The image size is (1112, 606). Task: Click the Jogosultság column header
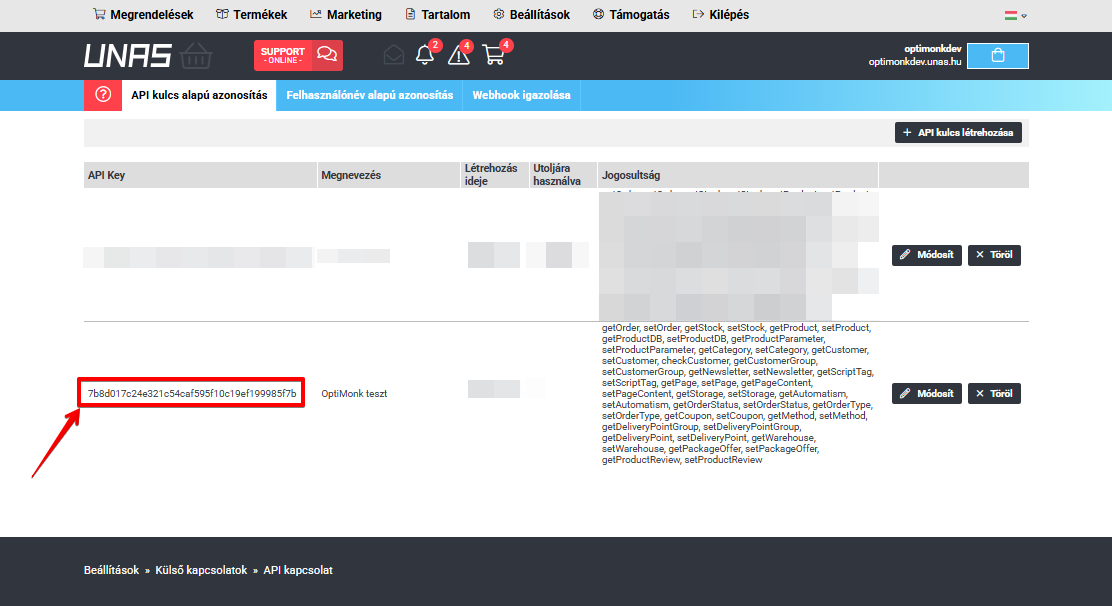[738, 175]
